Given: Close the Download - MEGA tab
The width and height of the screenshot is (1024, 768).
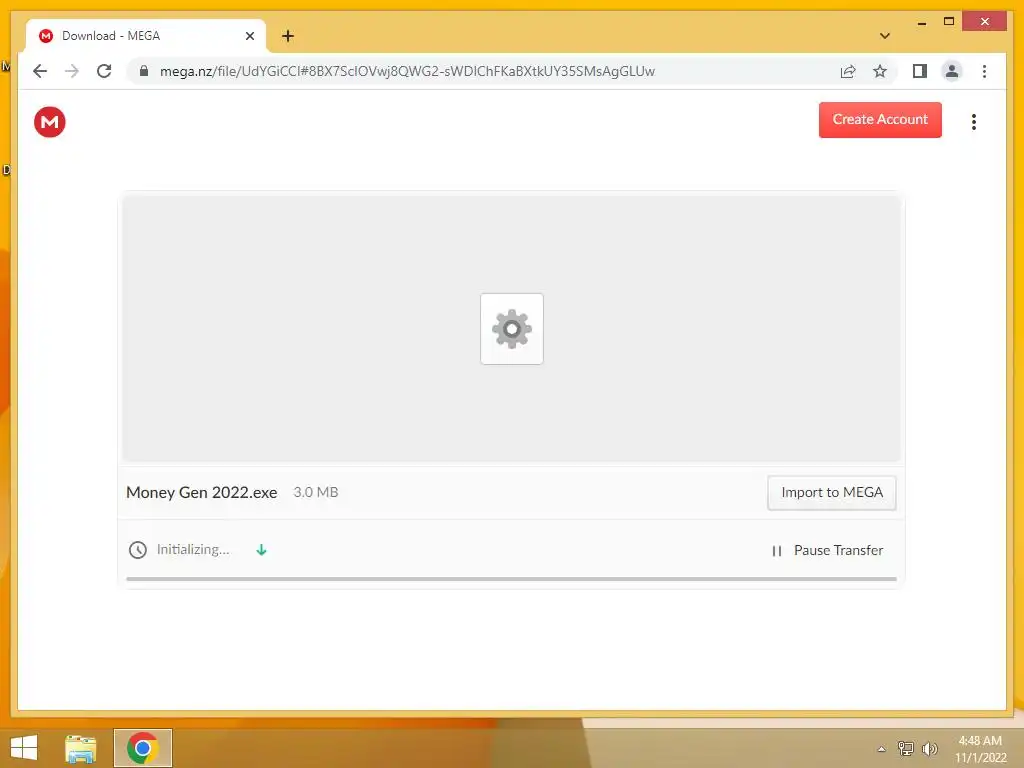Looking at the screenshot, I should tap(249, 36).
